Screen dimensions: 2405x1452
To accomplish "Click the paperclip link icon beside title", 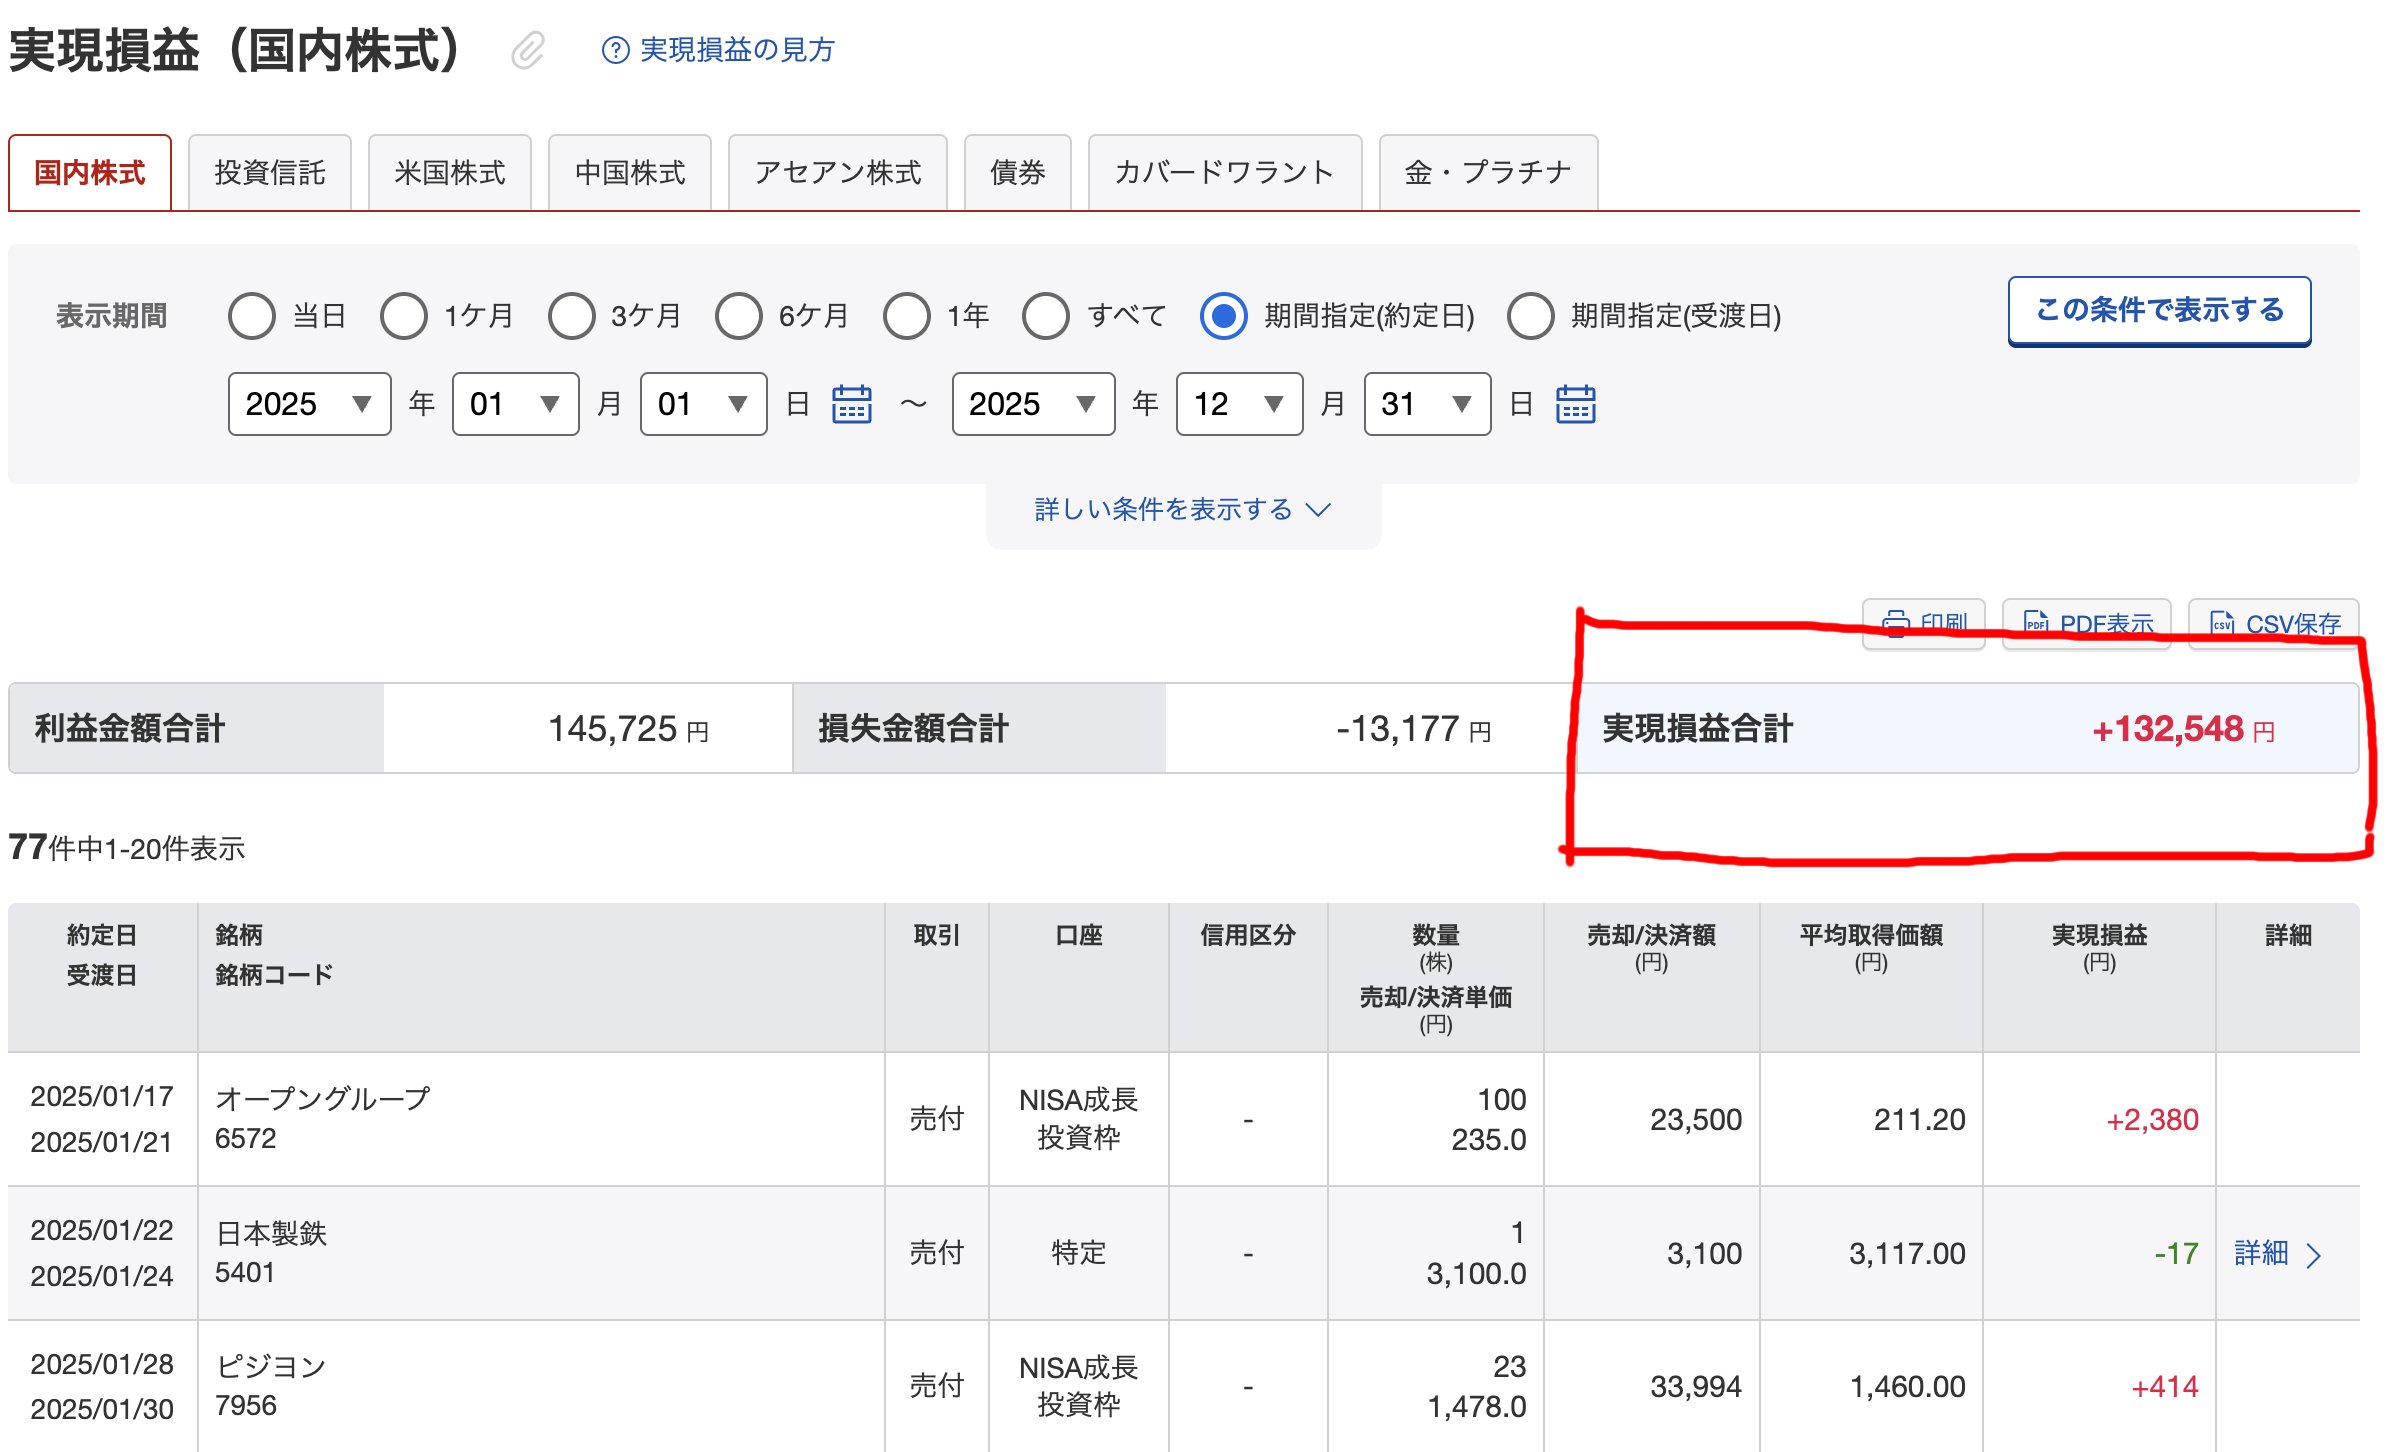I will (x=528, y=50).
